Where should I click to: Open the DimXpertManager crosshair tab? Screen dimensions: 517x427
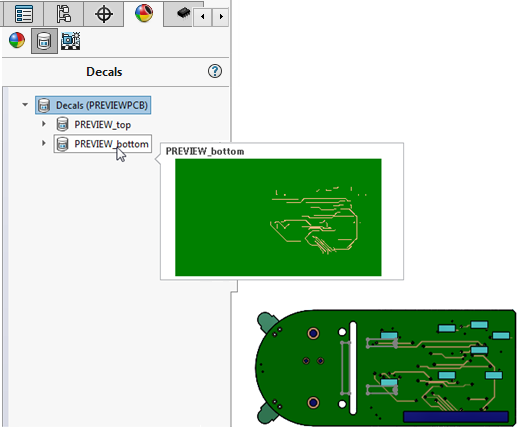tap(104, 14)
